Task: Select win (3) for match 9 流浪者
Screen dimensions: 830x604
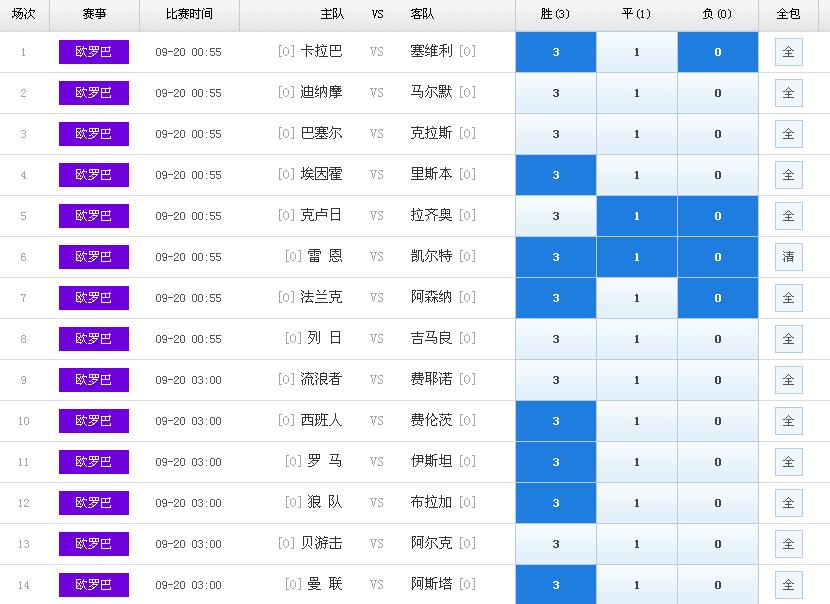Action: pos(556,380)
